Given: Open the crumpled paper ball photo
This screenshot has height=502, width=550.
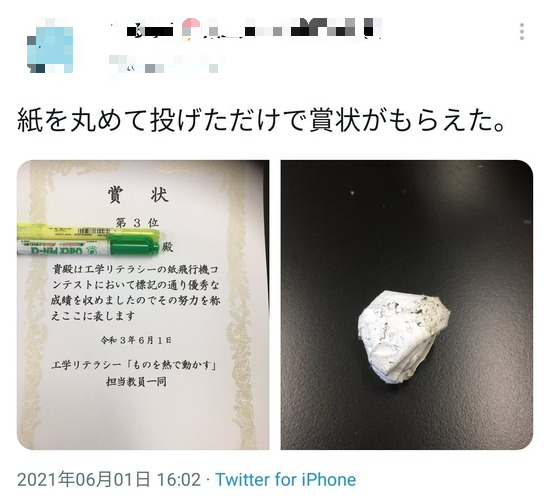Looking at the screenshot, I should [x=407, y=305].
